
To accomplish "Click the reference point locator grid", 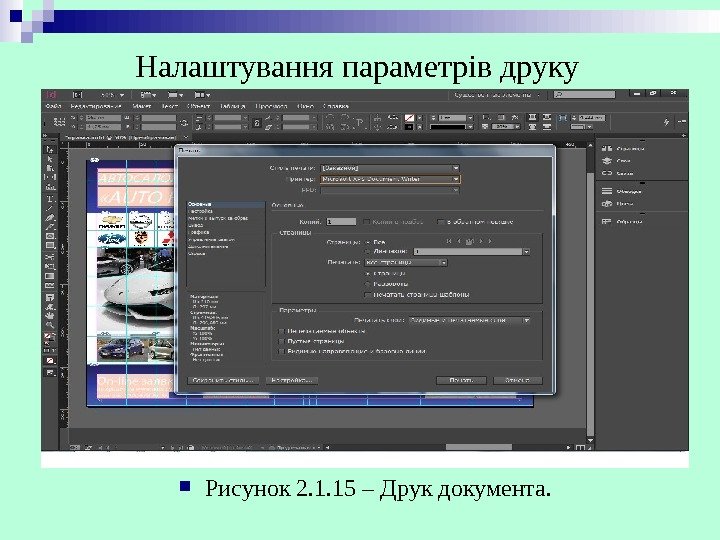I will [x=60, y=122].
